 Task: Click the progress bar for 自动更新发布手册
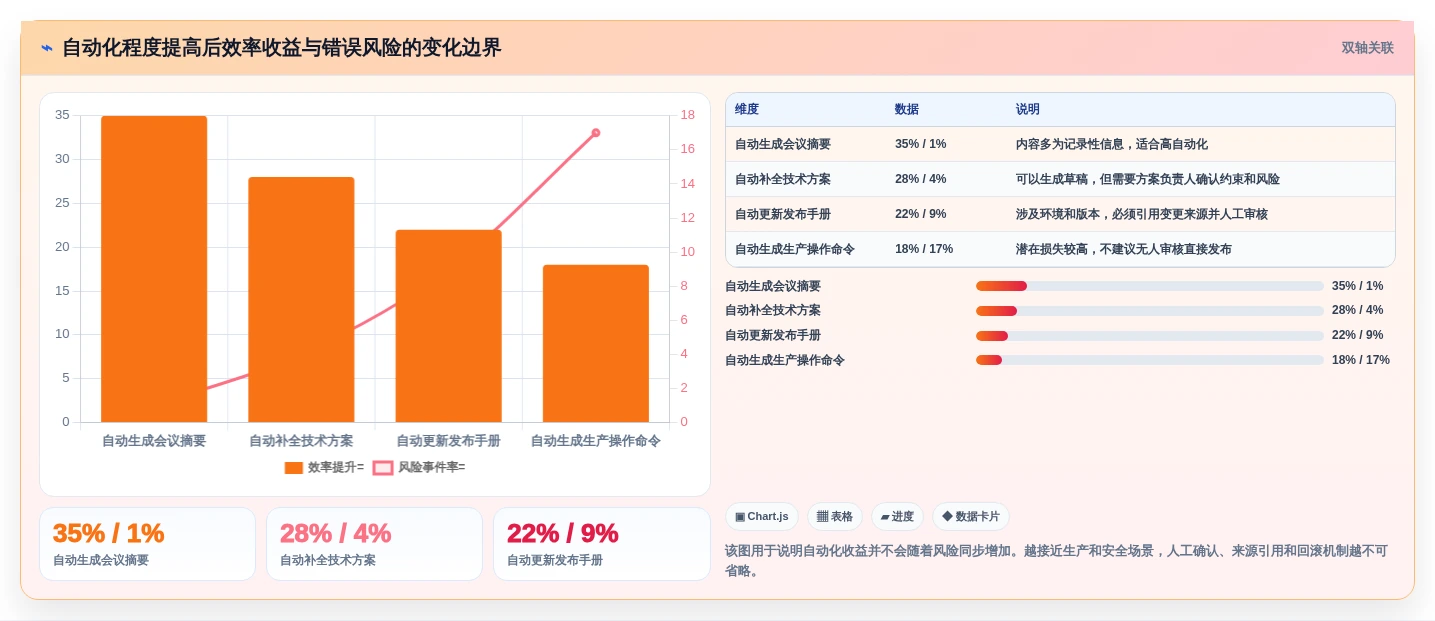1150,336
